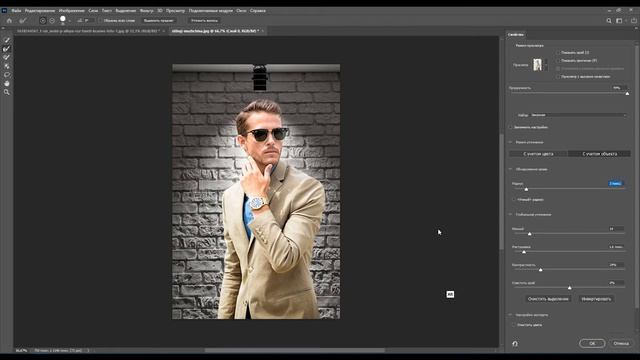640x360 pixels.
Task: Open the Набор preset dropdown
Action: pos(578,115)
